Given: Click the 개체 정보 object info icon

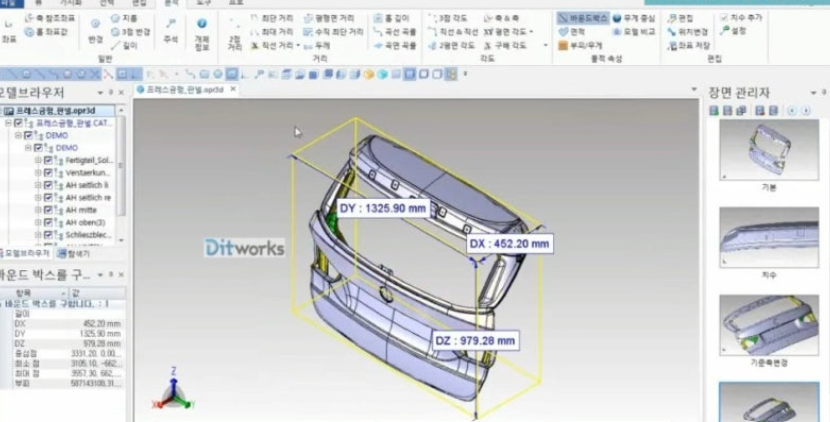Looking at the screenshot, I should tap(202, 32).
